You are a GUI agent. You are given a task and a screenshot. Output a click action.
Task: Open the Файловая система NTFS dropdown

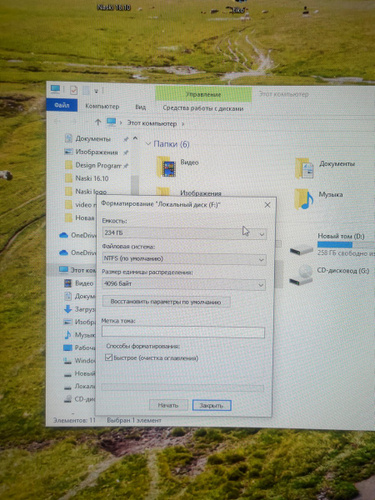184,259
